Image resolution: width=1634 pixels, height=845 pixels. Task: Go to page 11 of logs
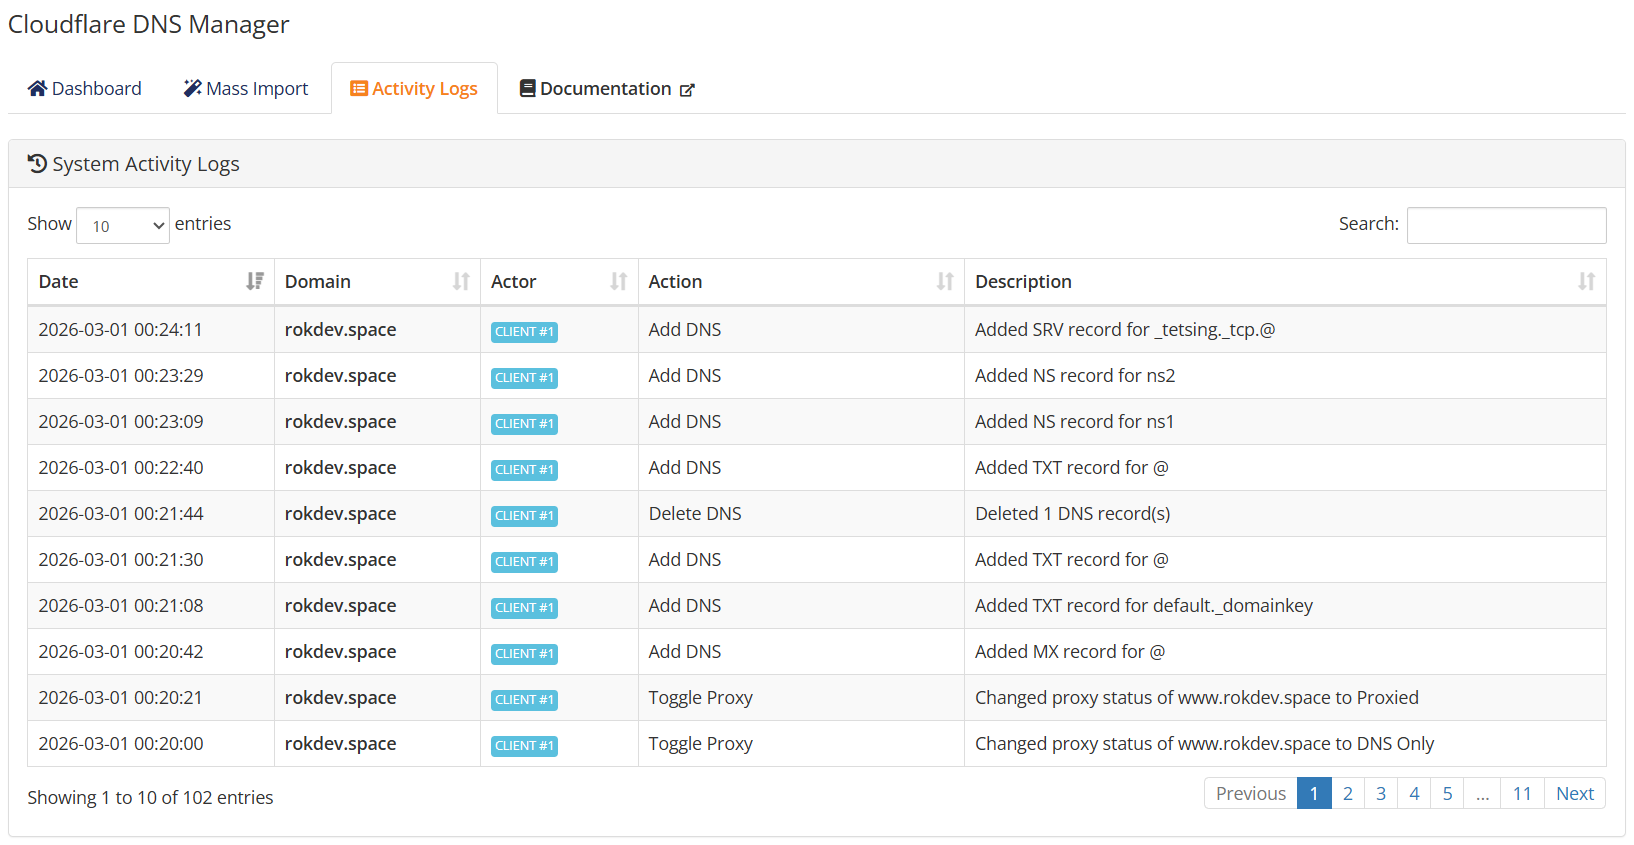tap(1522, 793)
